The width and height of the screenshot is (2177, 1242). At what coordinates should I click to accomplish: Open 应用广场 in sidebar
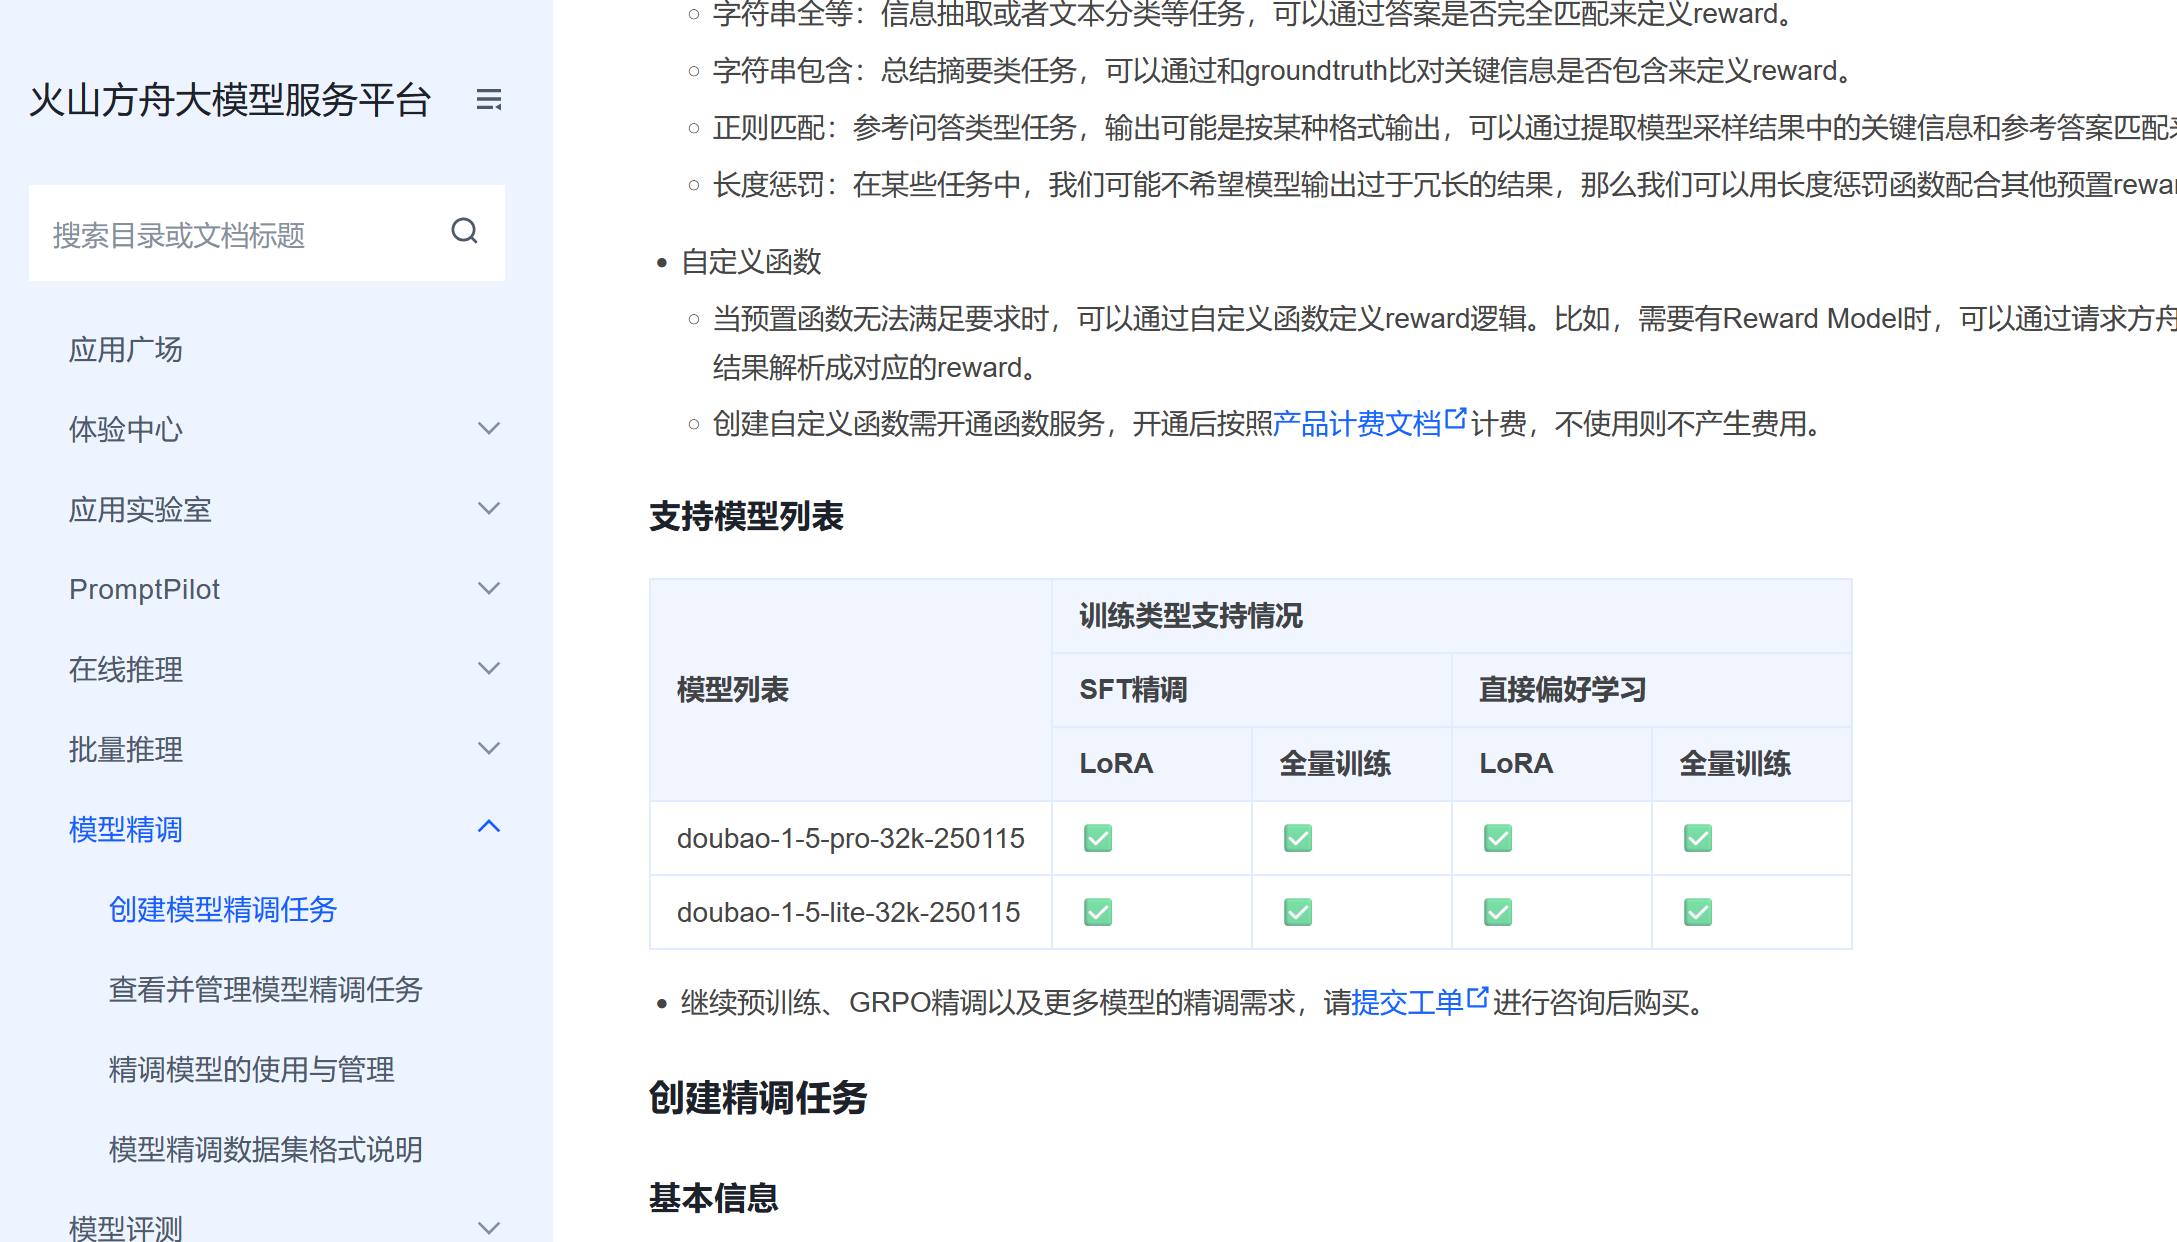click(x=126, y=350)
